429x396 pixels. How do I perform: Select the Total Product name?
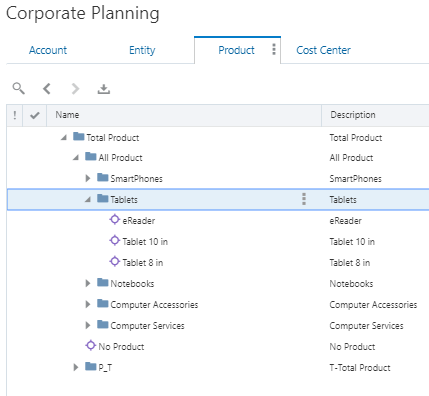coord(113,138)
